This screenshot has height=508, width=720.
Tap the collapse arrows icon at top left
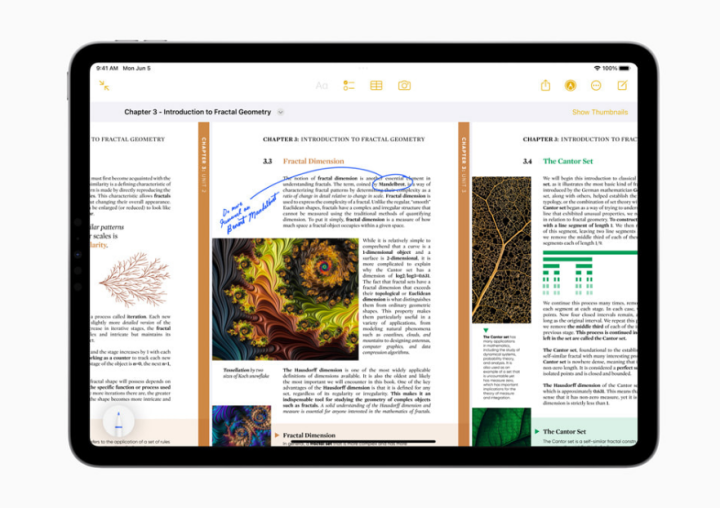pos(104,85)
